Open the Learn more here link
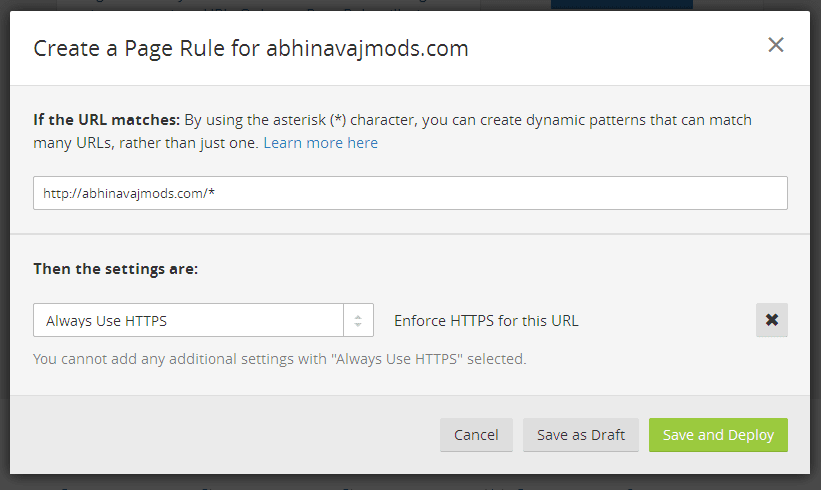This screenshot has height=490, width=821. pos(320,143)
